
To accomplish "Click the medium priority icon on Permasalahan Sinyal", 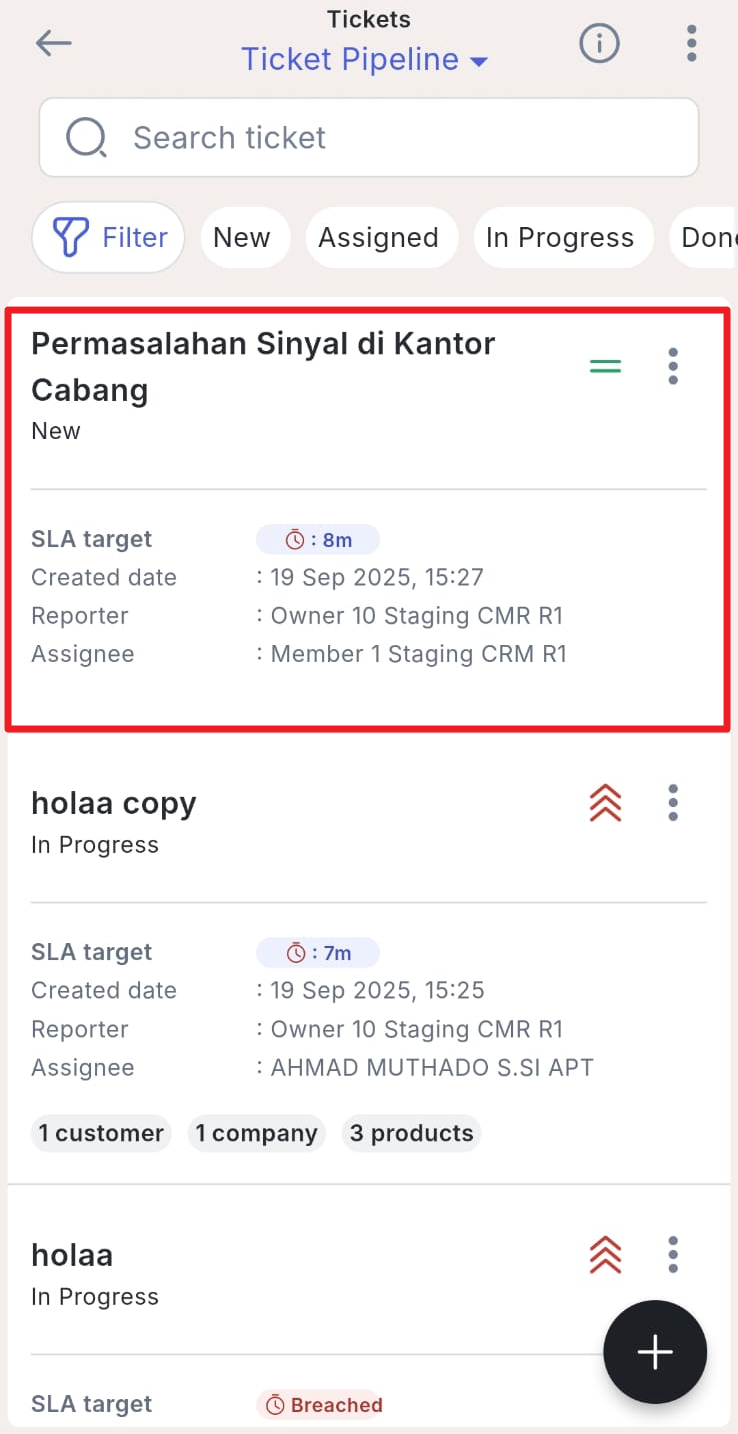I will [605, 367].
